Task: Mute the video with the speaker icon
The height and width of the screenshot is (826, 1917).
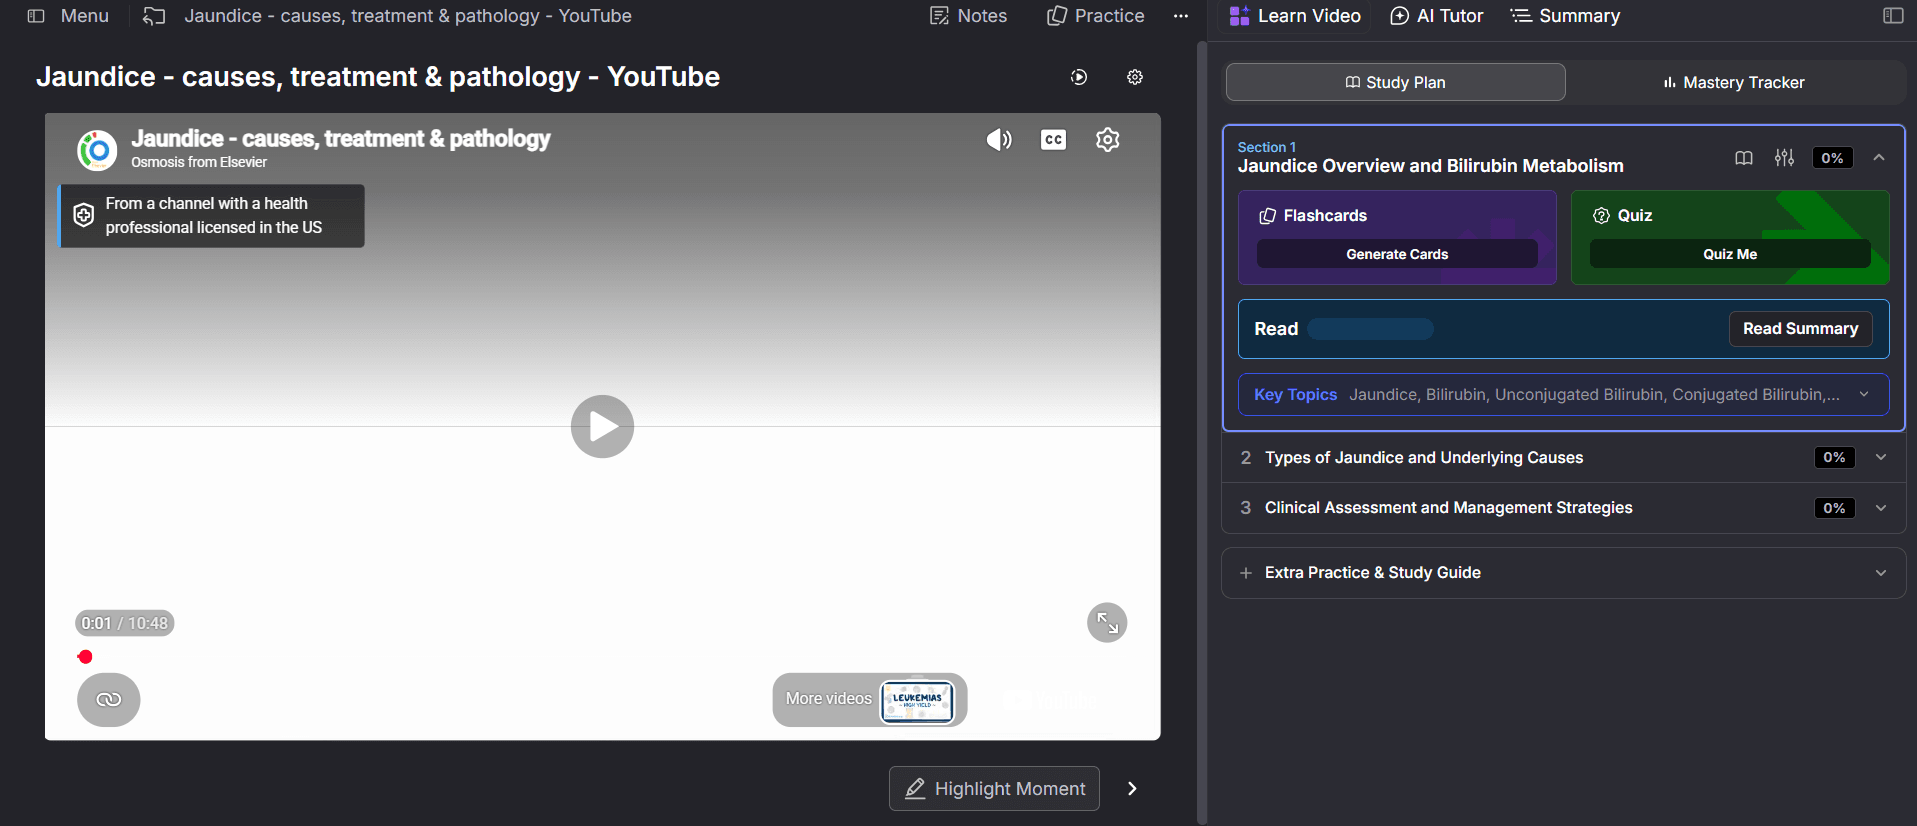Action: 999,140
